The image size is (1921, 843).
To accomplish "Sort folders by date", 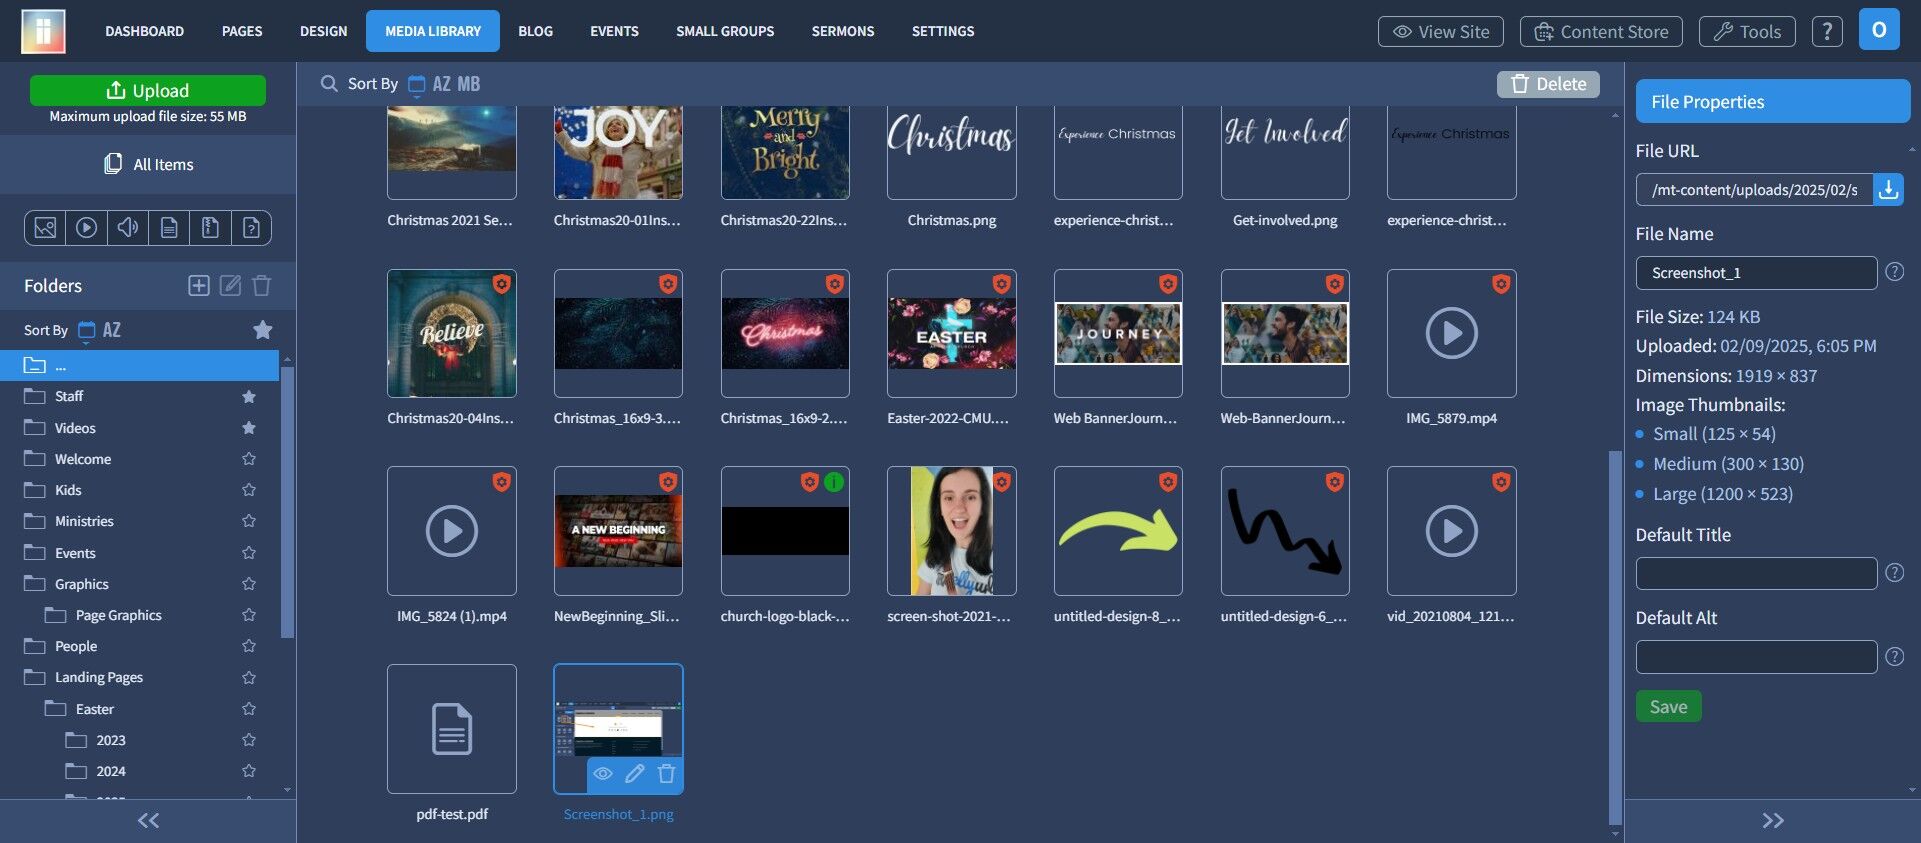I will click(x=87, y=330).
